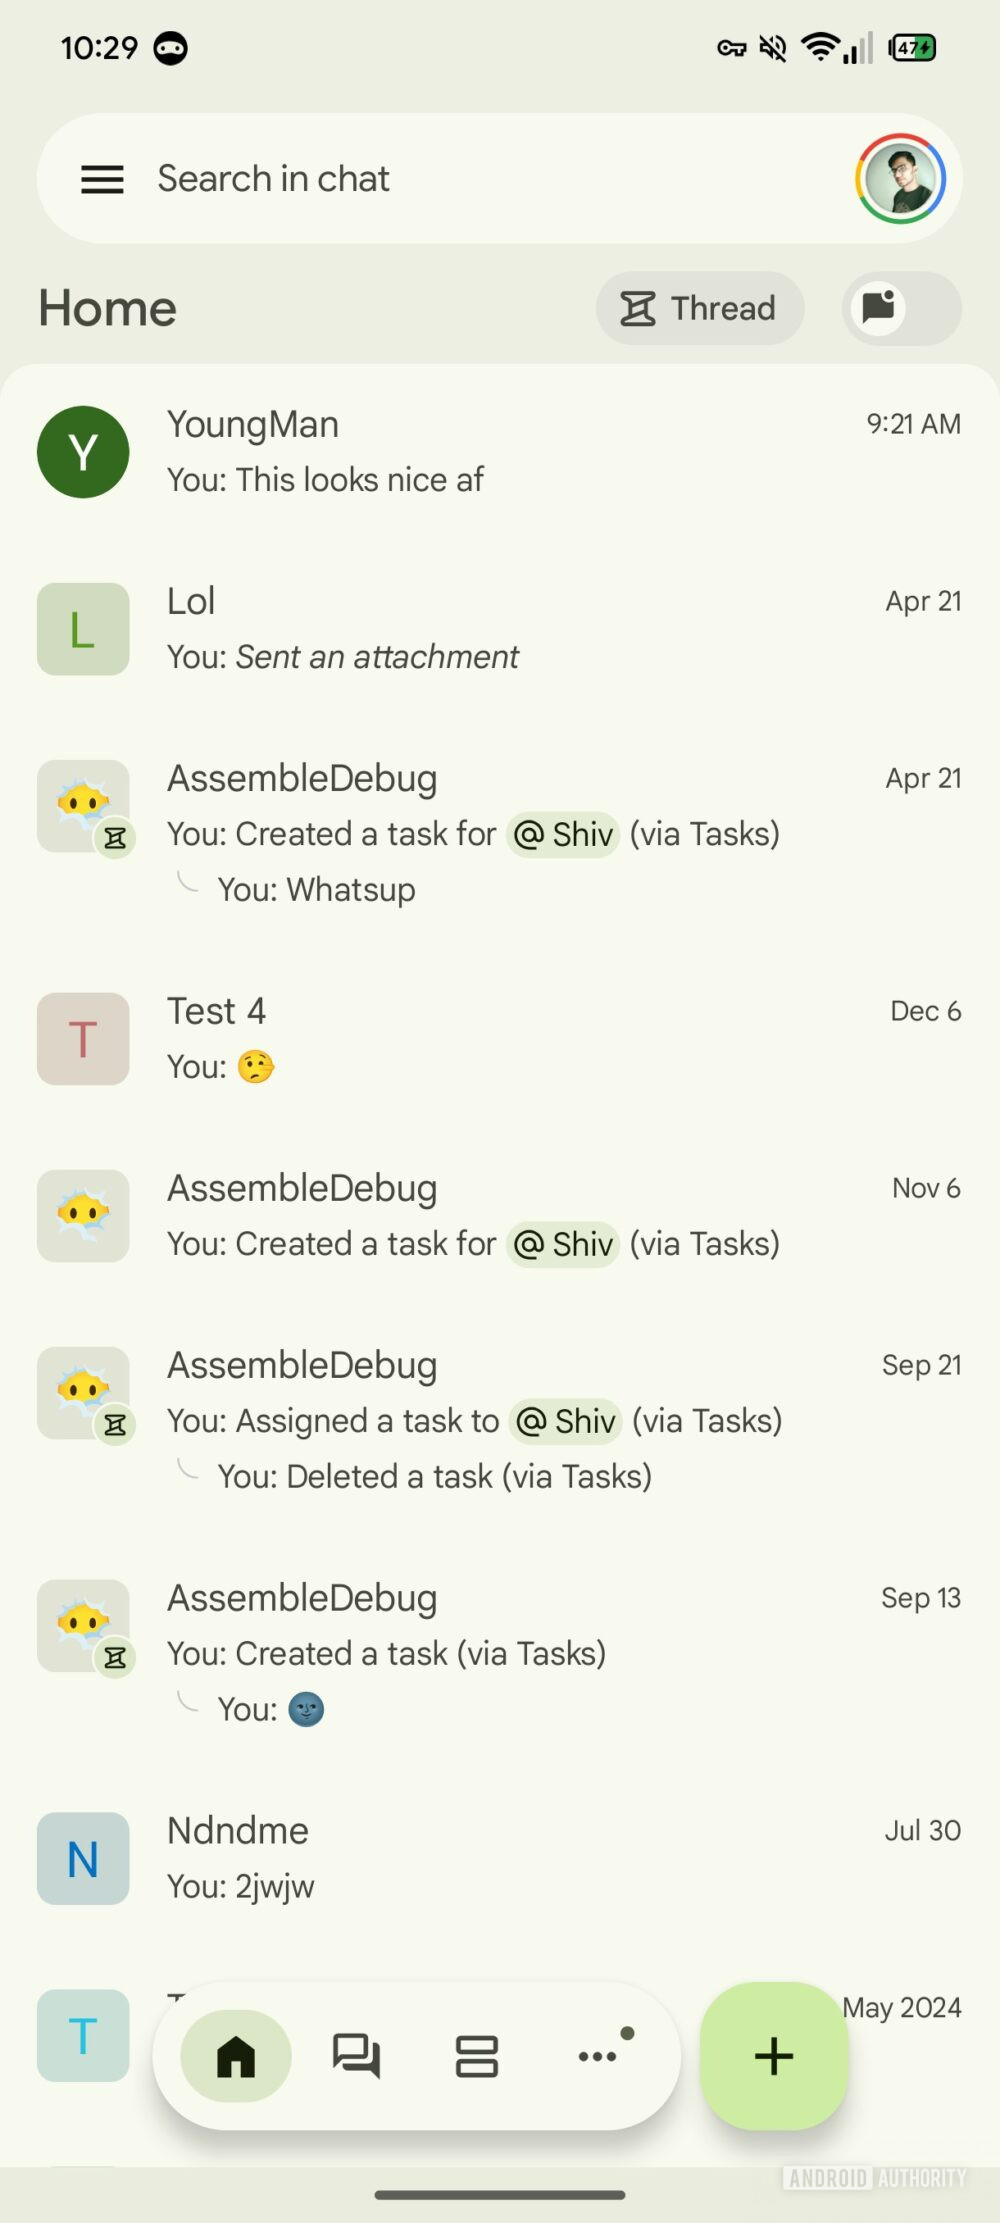Toggle the Thread filter chip
The width and height of the screenshot is (1000, 2223).
699,308
